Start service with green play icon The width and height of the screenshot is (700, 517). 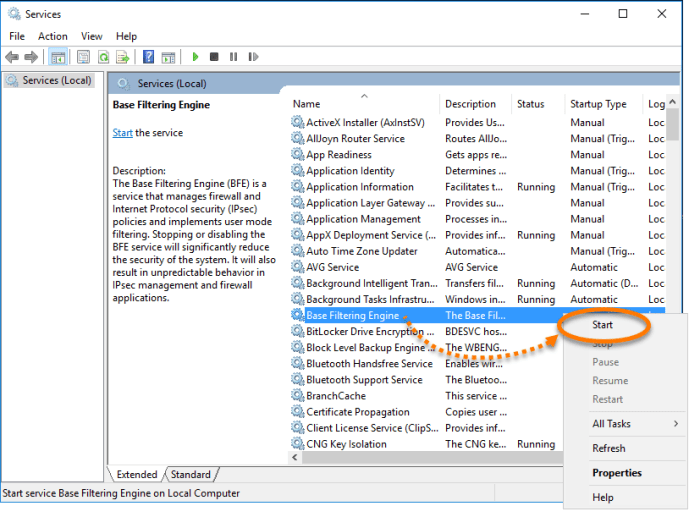pos(195,57)
